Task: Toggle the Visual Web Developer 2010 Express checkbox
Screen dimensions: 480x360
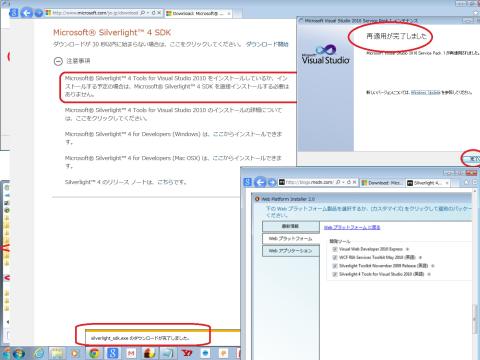Action: 335,249
